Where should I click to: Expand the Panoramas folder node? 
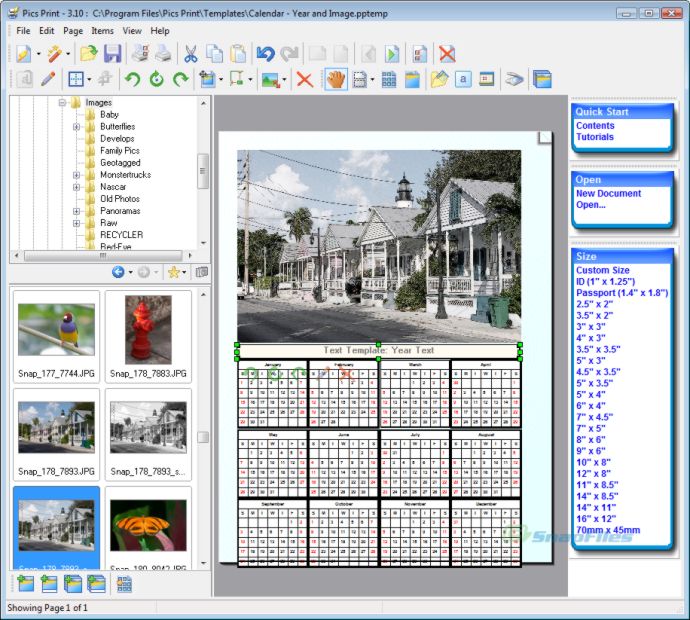(x=76, y=211)
